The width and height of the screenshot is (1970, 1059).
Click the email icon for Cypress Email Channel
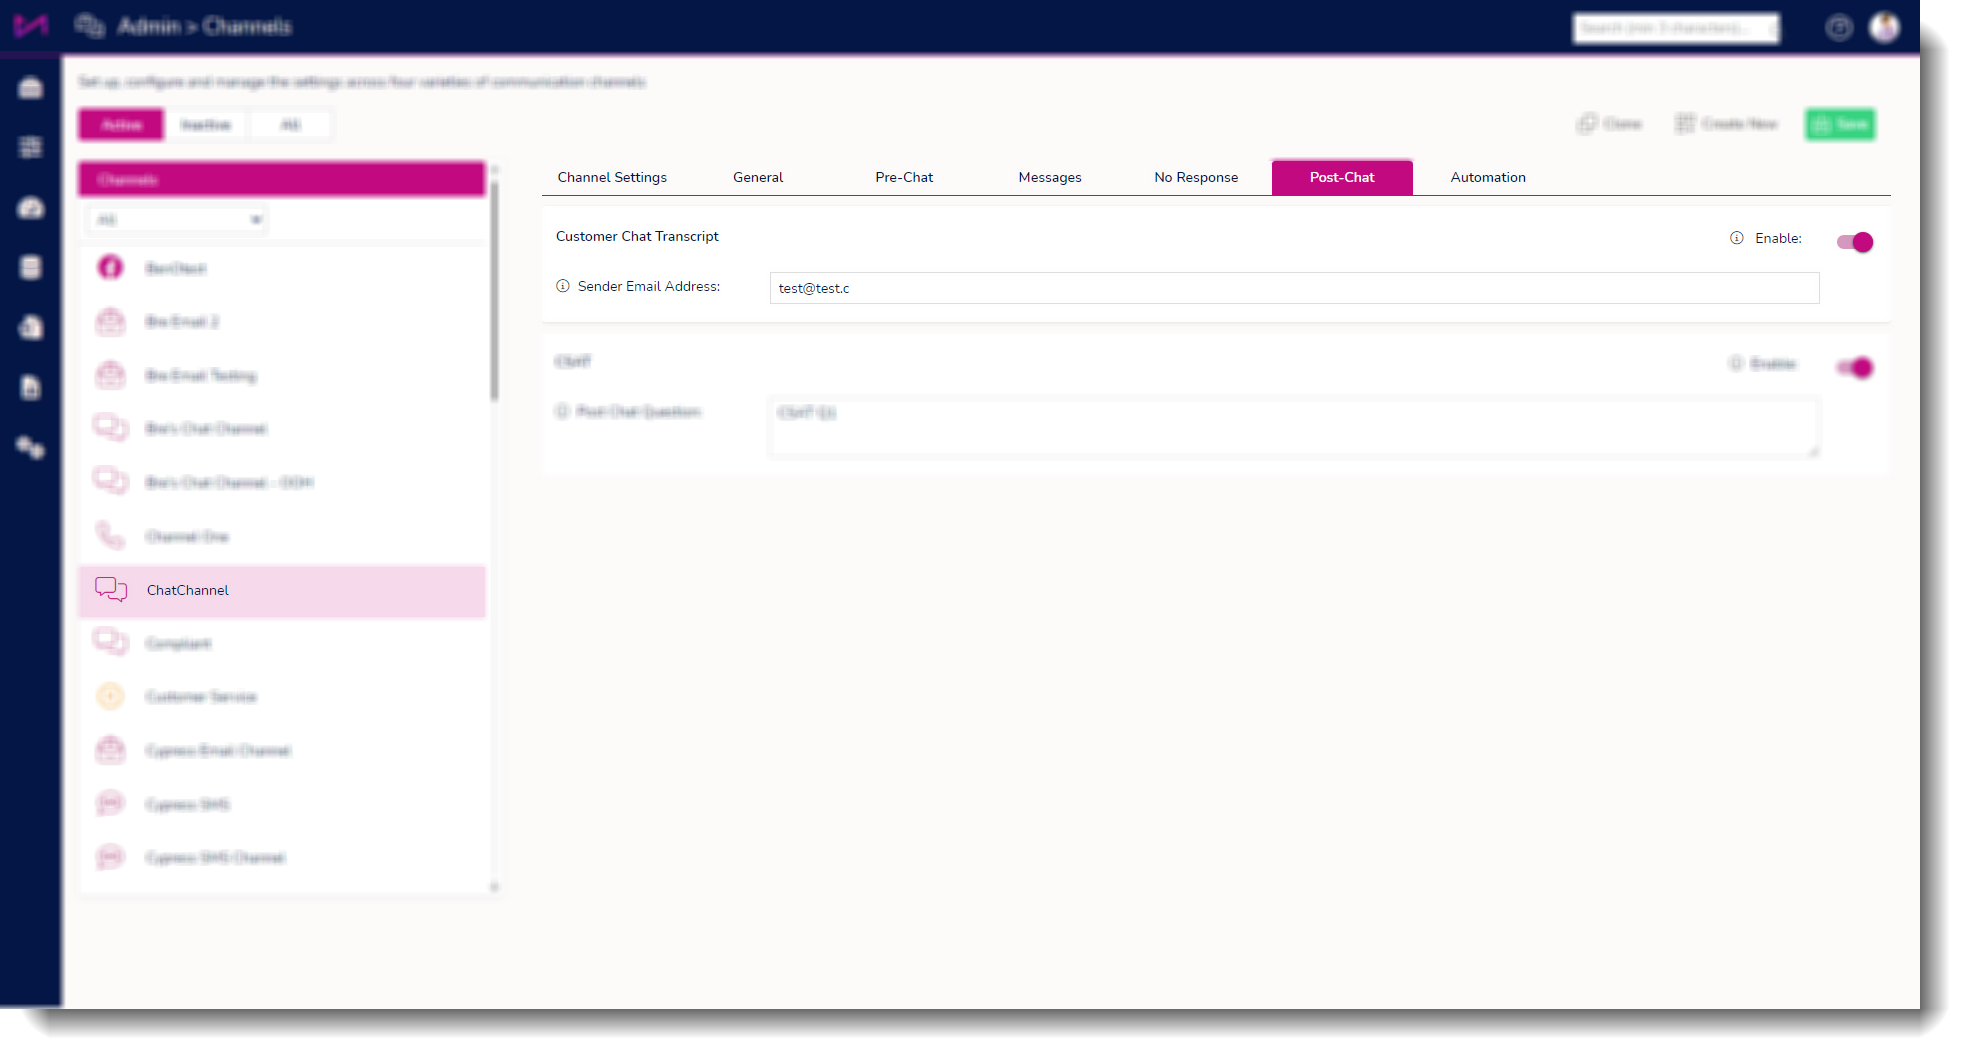point(111,750)
